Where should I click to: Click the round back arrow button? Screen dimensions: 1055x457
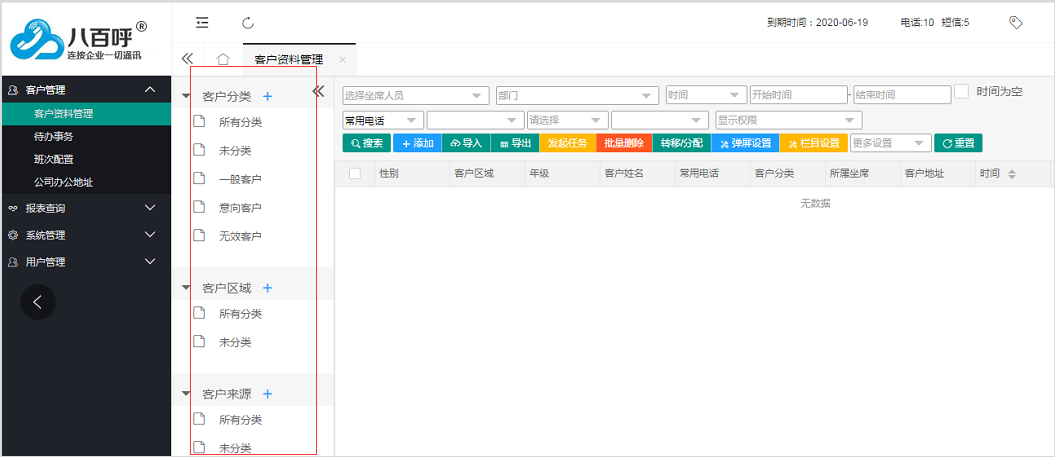click(38, 302)
